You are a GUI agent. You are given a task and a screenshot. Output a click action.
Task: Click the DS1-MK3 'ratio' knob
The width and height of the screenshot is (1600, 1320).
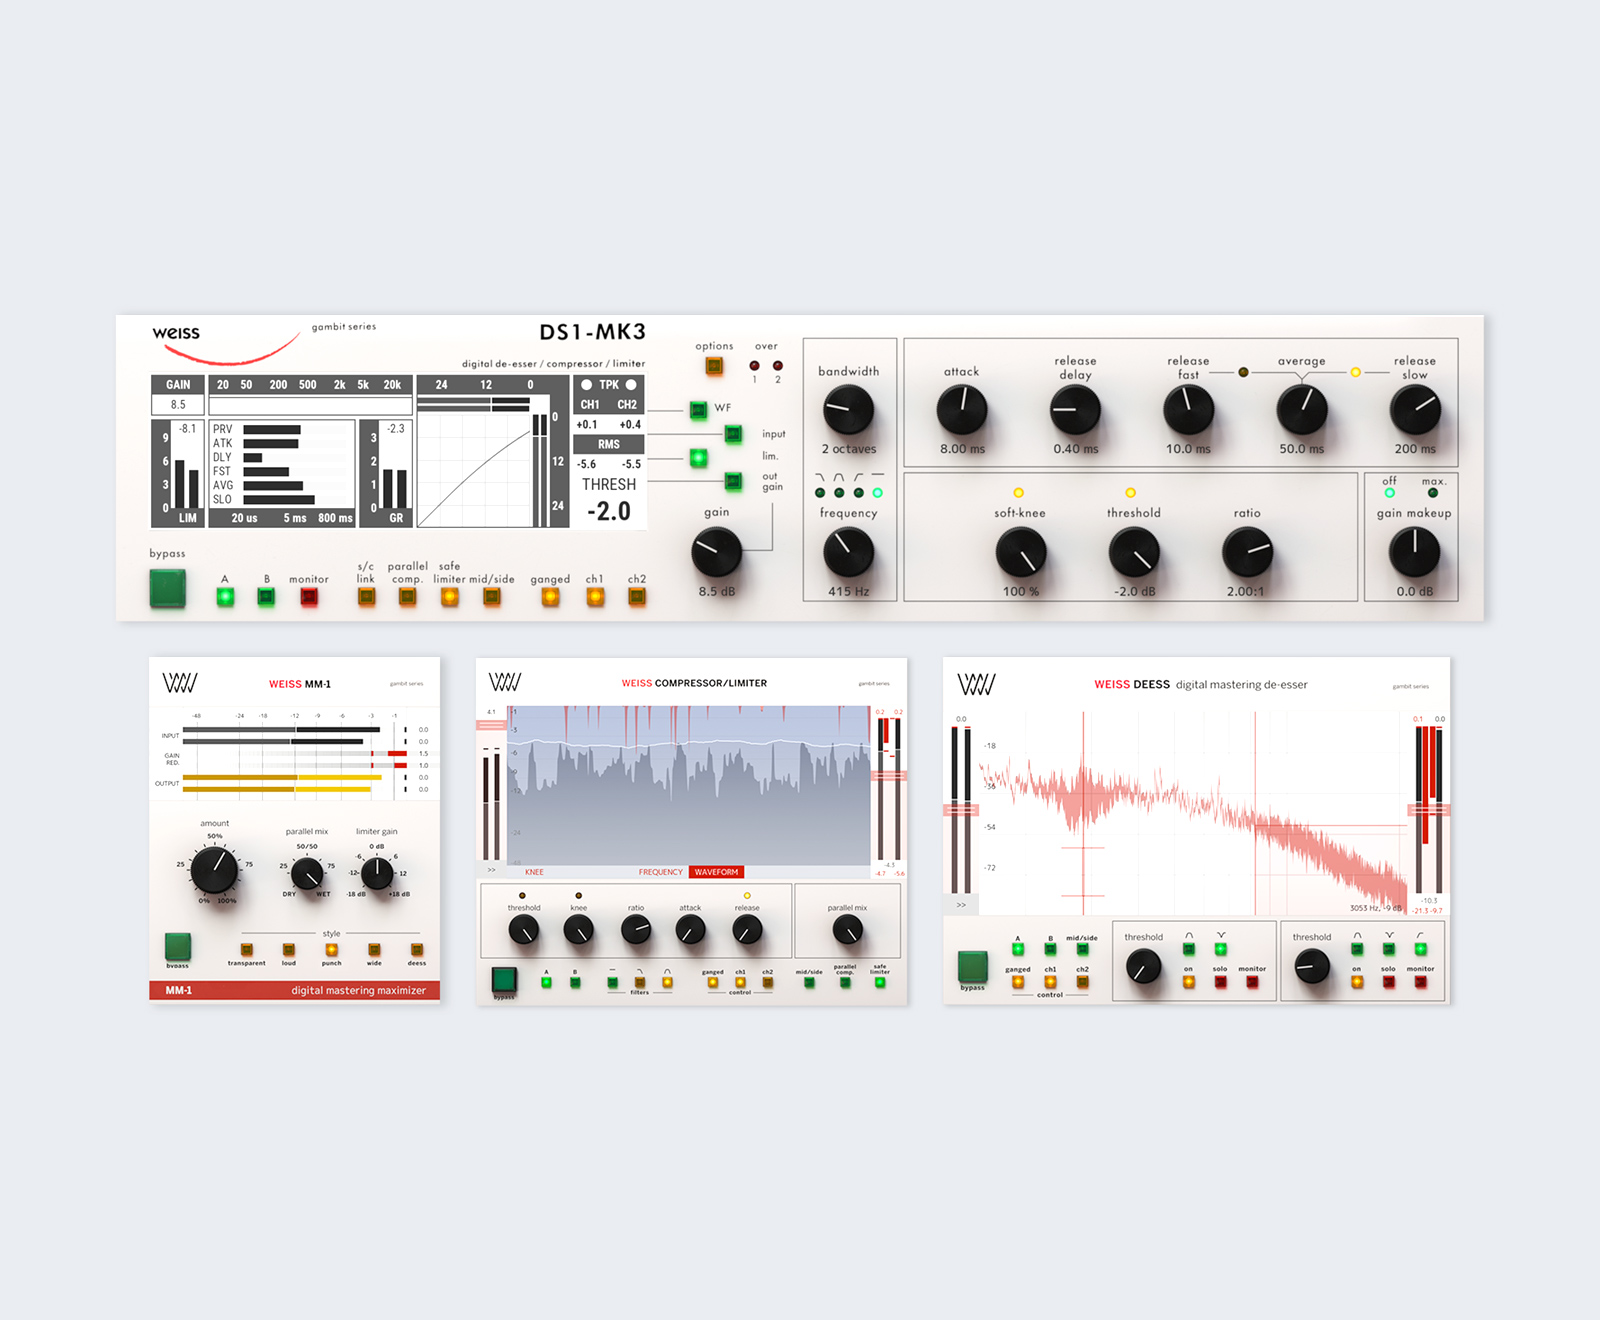point(1247,552)
